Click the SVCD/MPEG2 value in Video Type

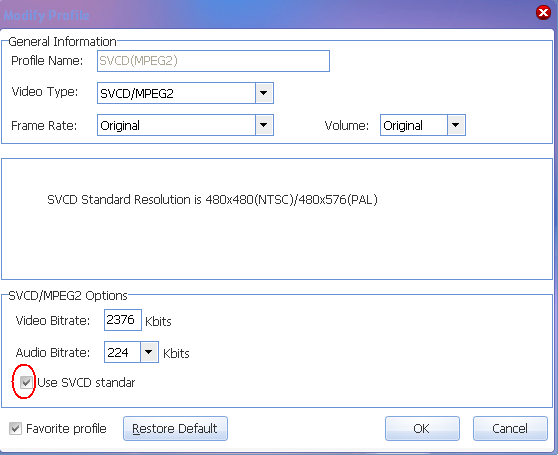pos(137,94)
